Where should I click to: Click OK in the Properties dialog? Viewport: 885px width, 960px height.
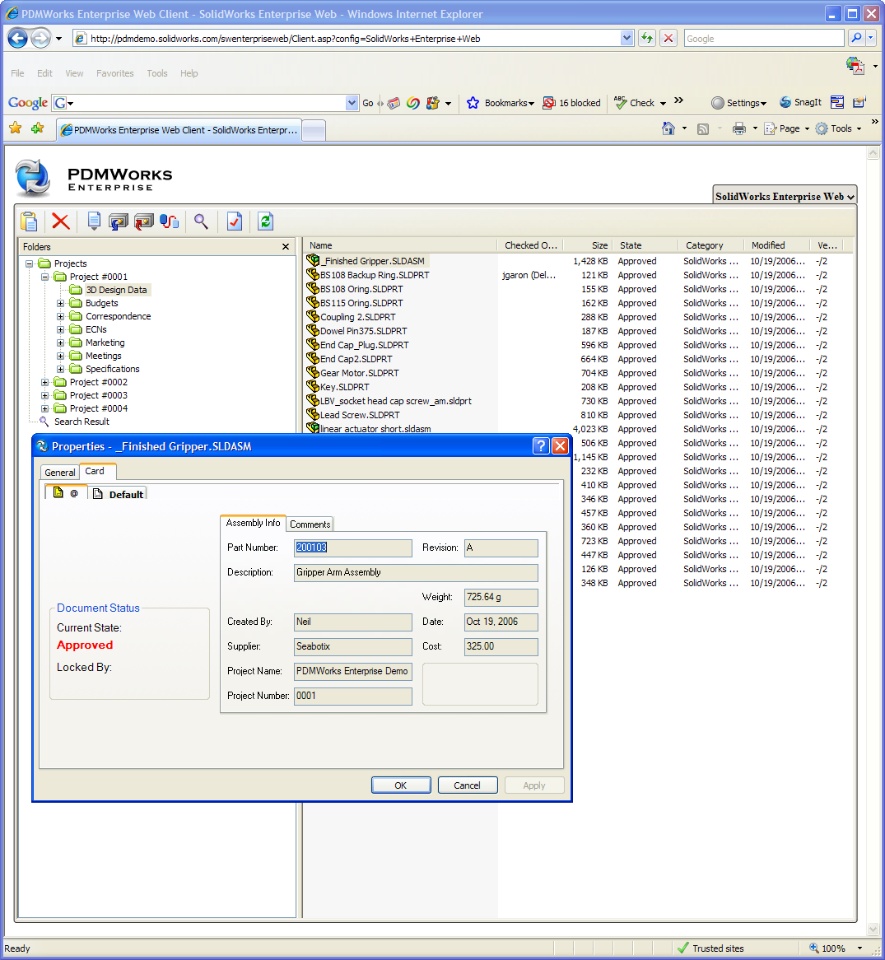401,785
